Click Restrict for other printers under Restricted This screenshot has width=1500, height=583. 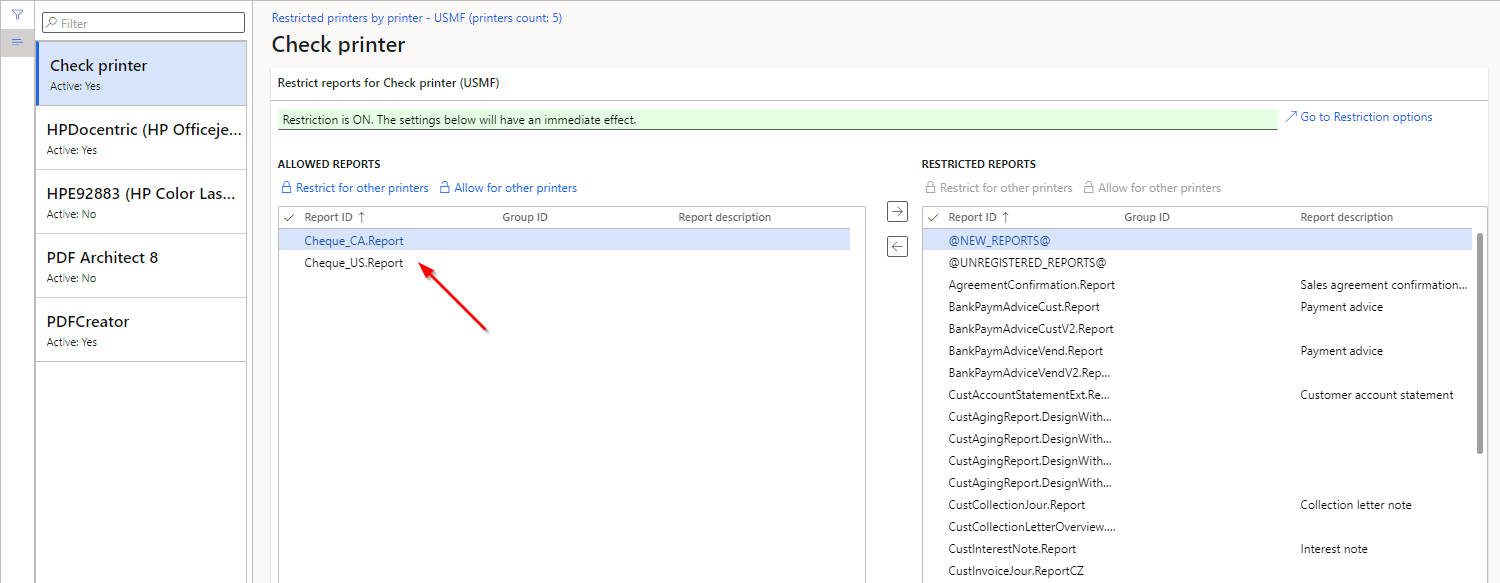click(x=998, y=188)
